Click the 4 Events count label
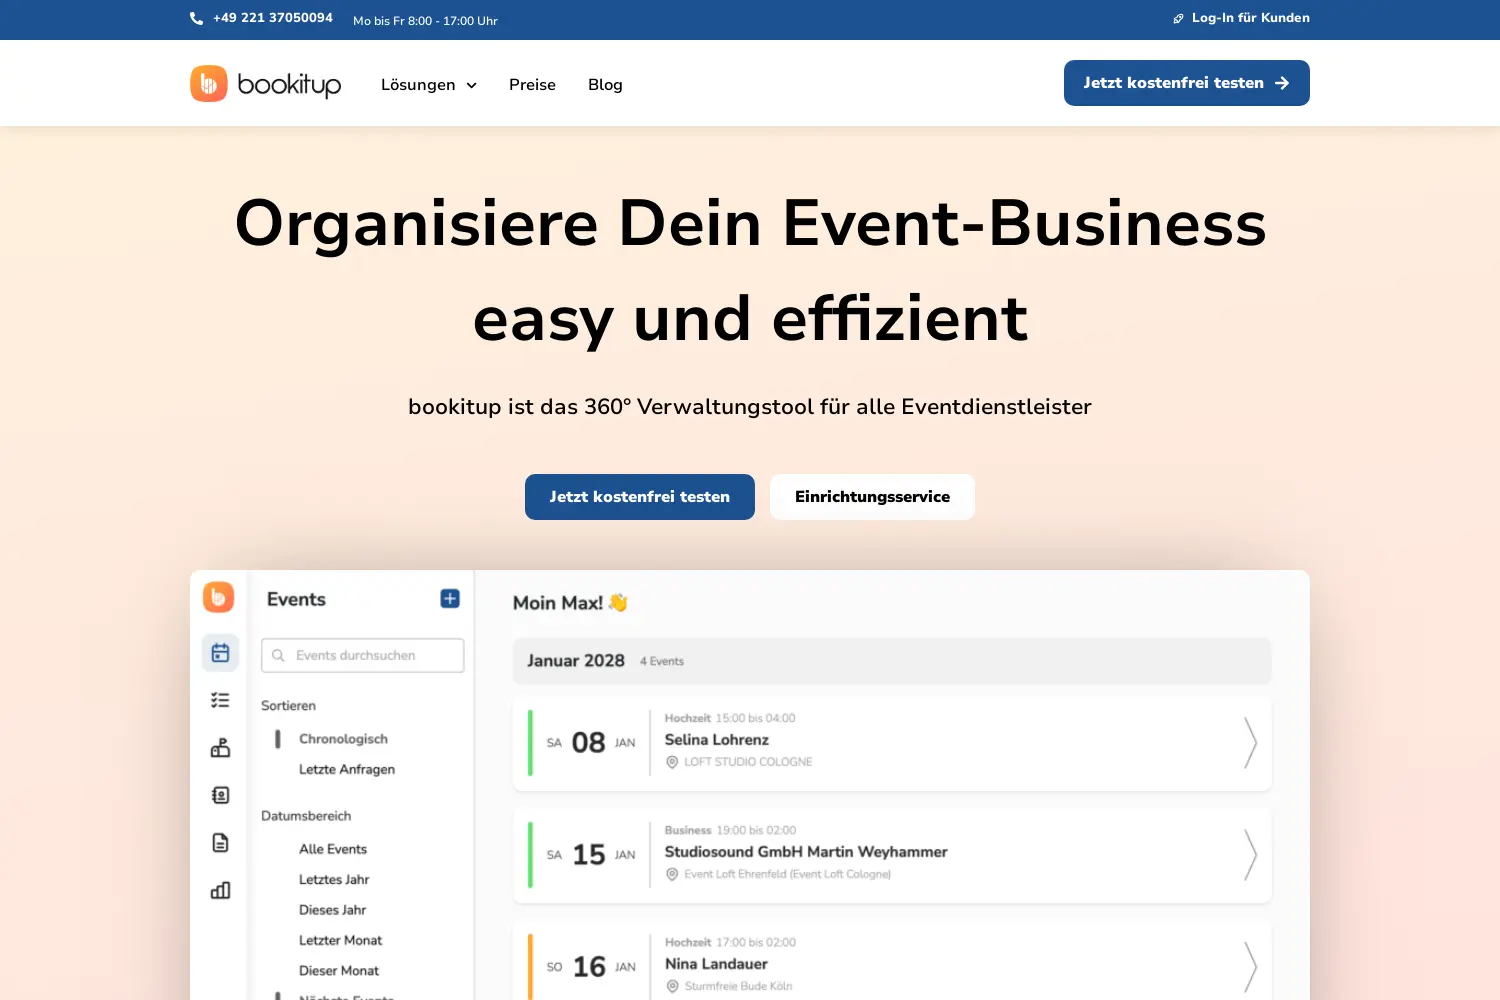Image resolution: width=1500 pixels, height=1000 pixels. click(662, 661)
